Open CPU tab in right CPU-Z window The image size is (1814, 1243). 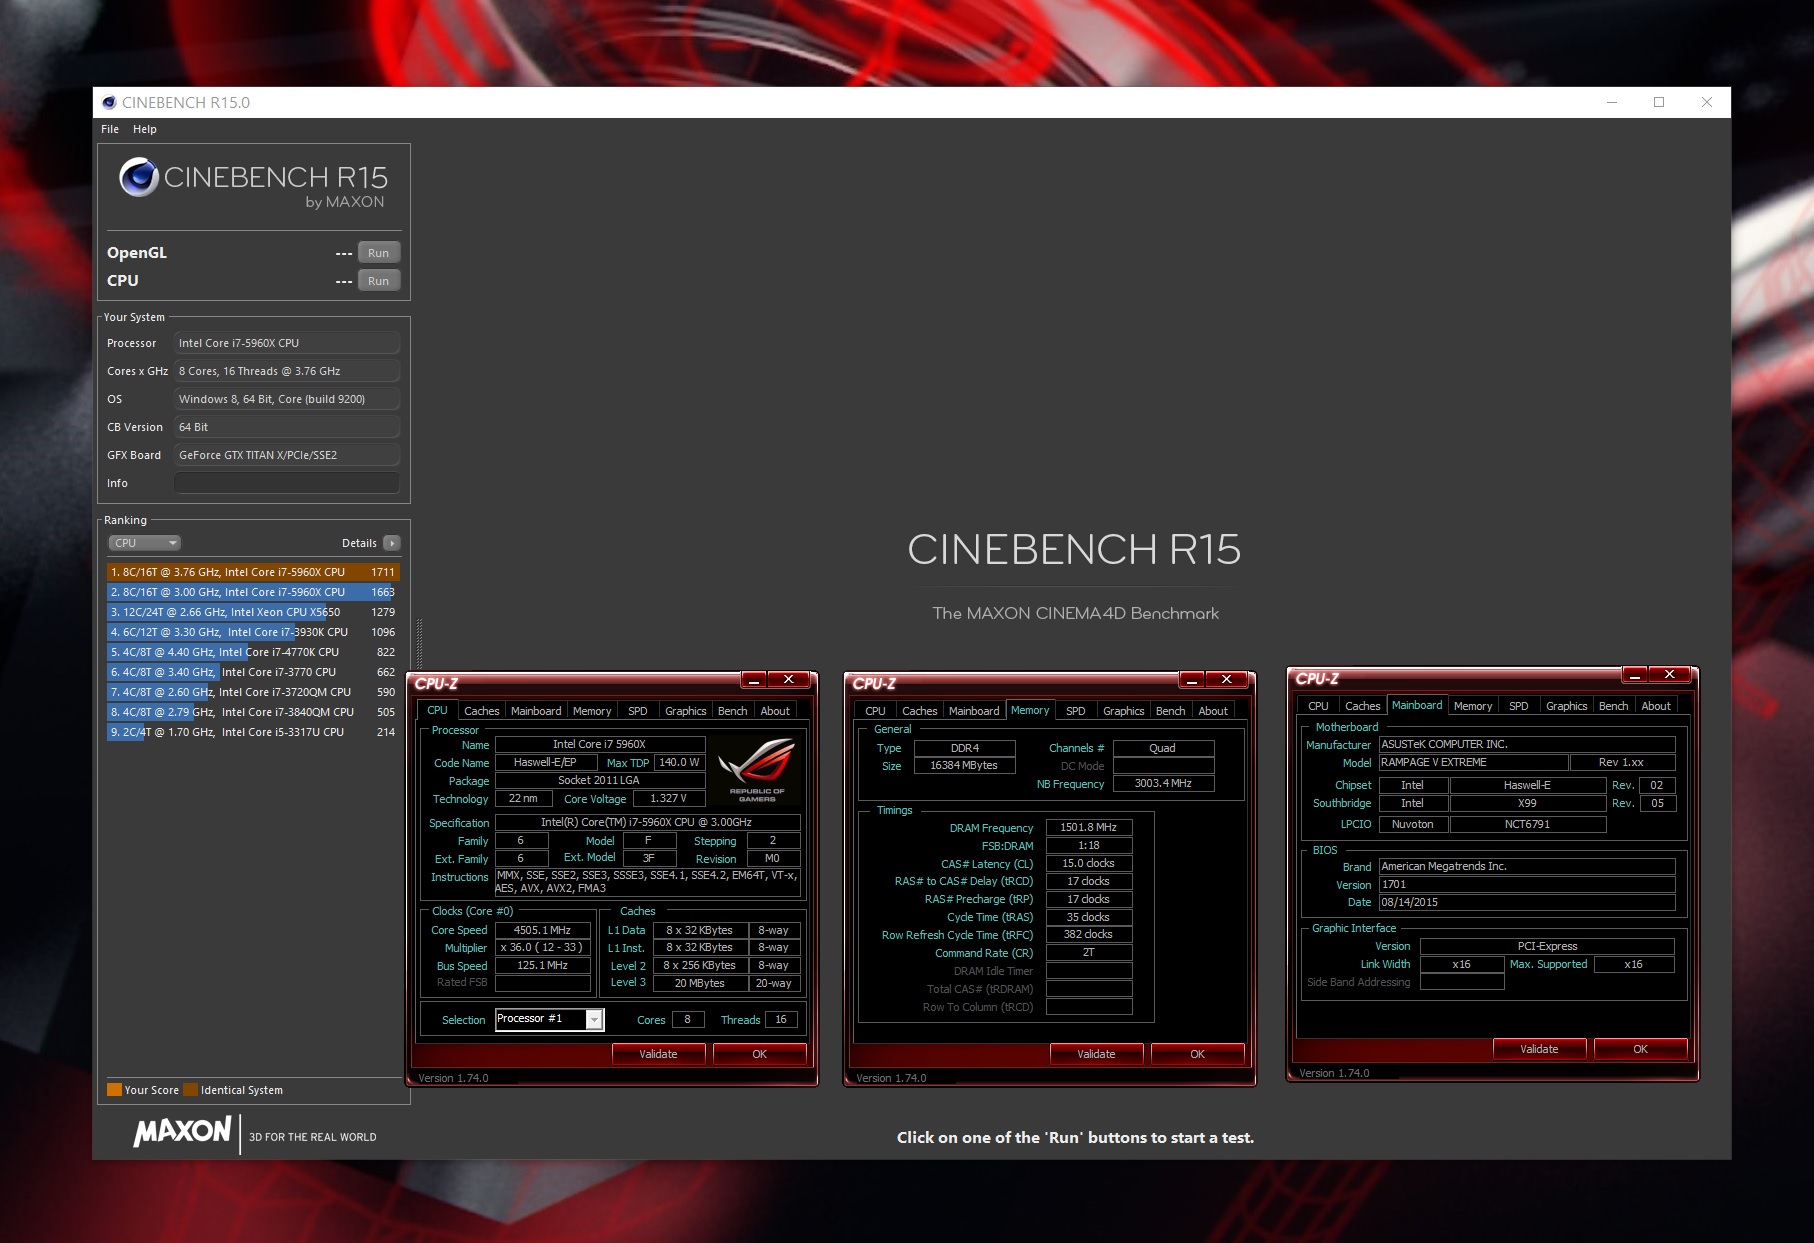click(x=1318, y=706)
